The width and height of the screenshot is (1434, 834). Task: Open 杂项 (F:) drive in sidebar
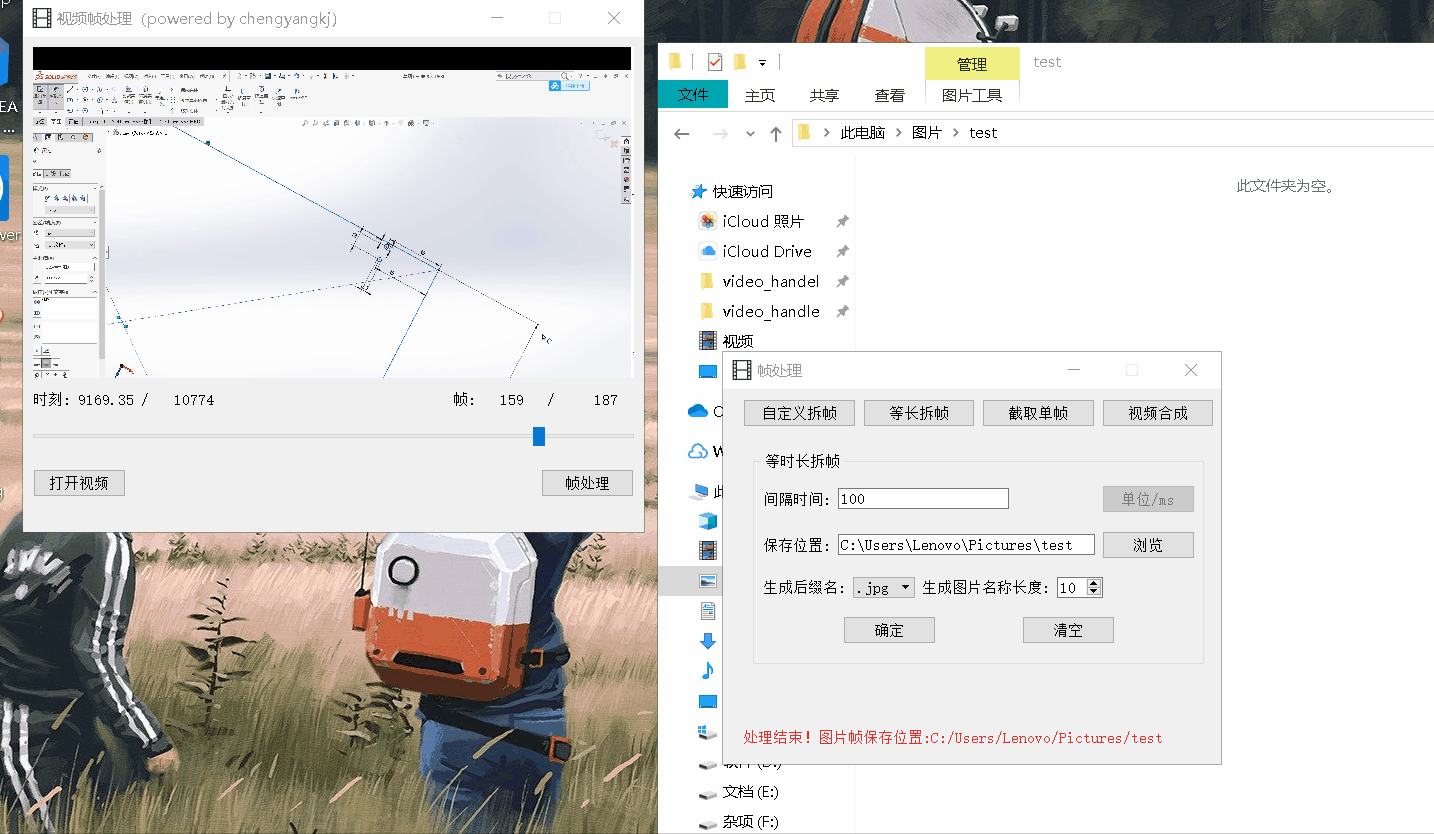tap(750, 822)
